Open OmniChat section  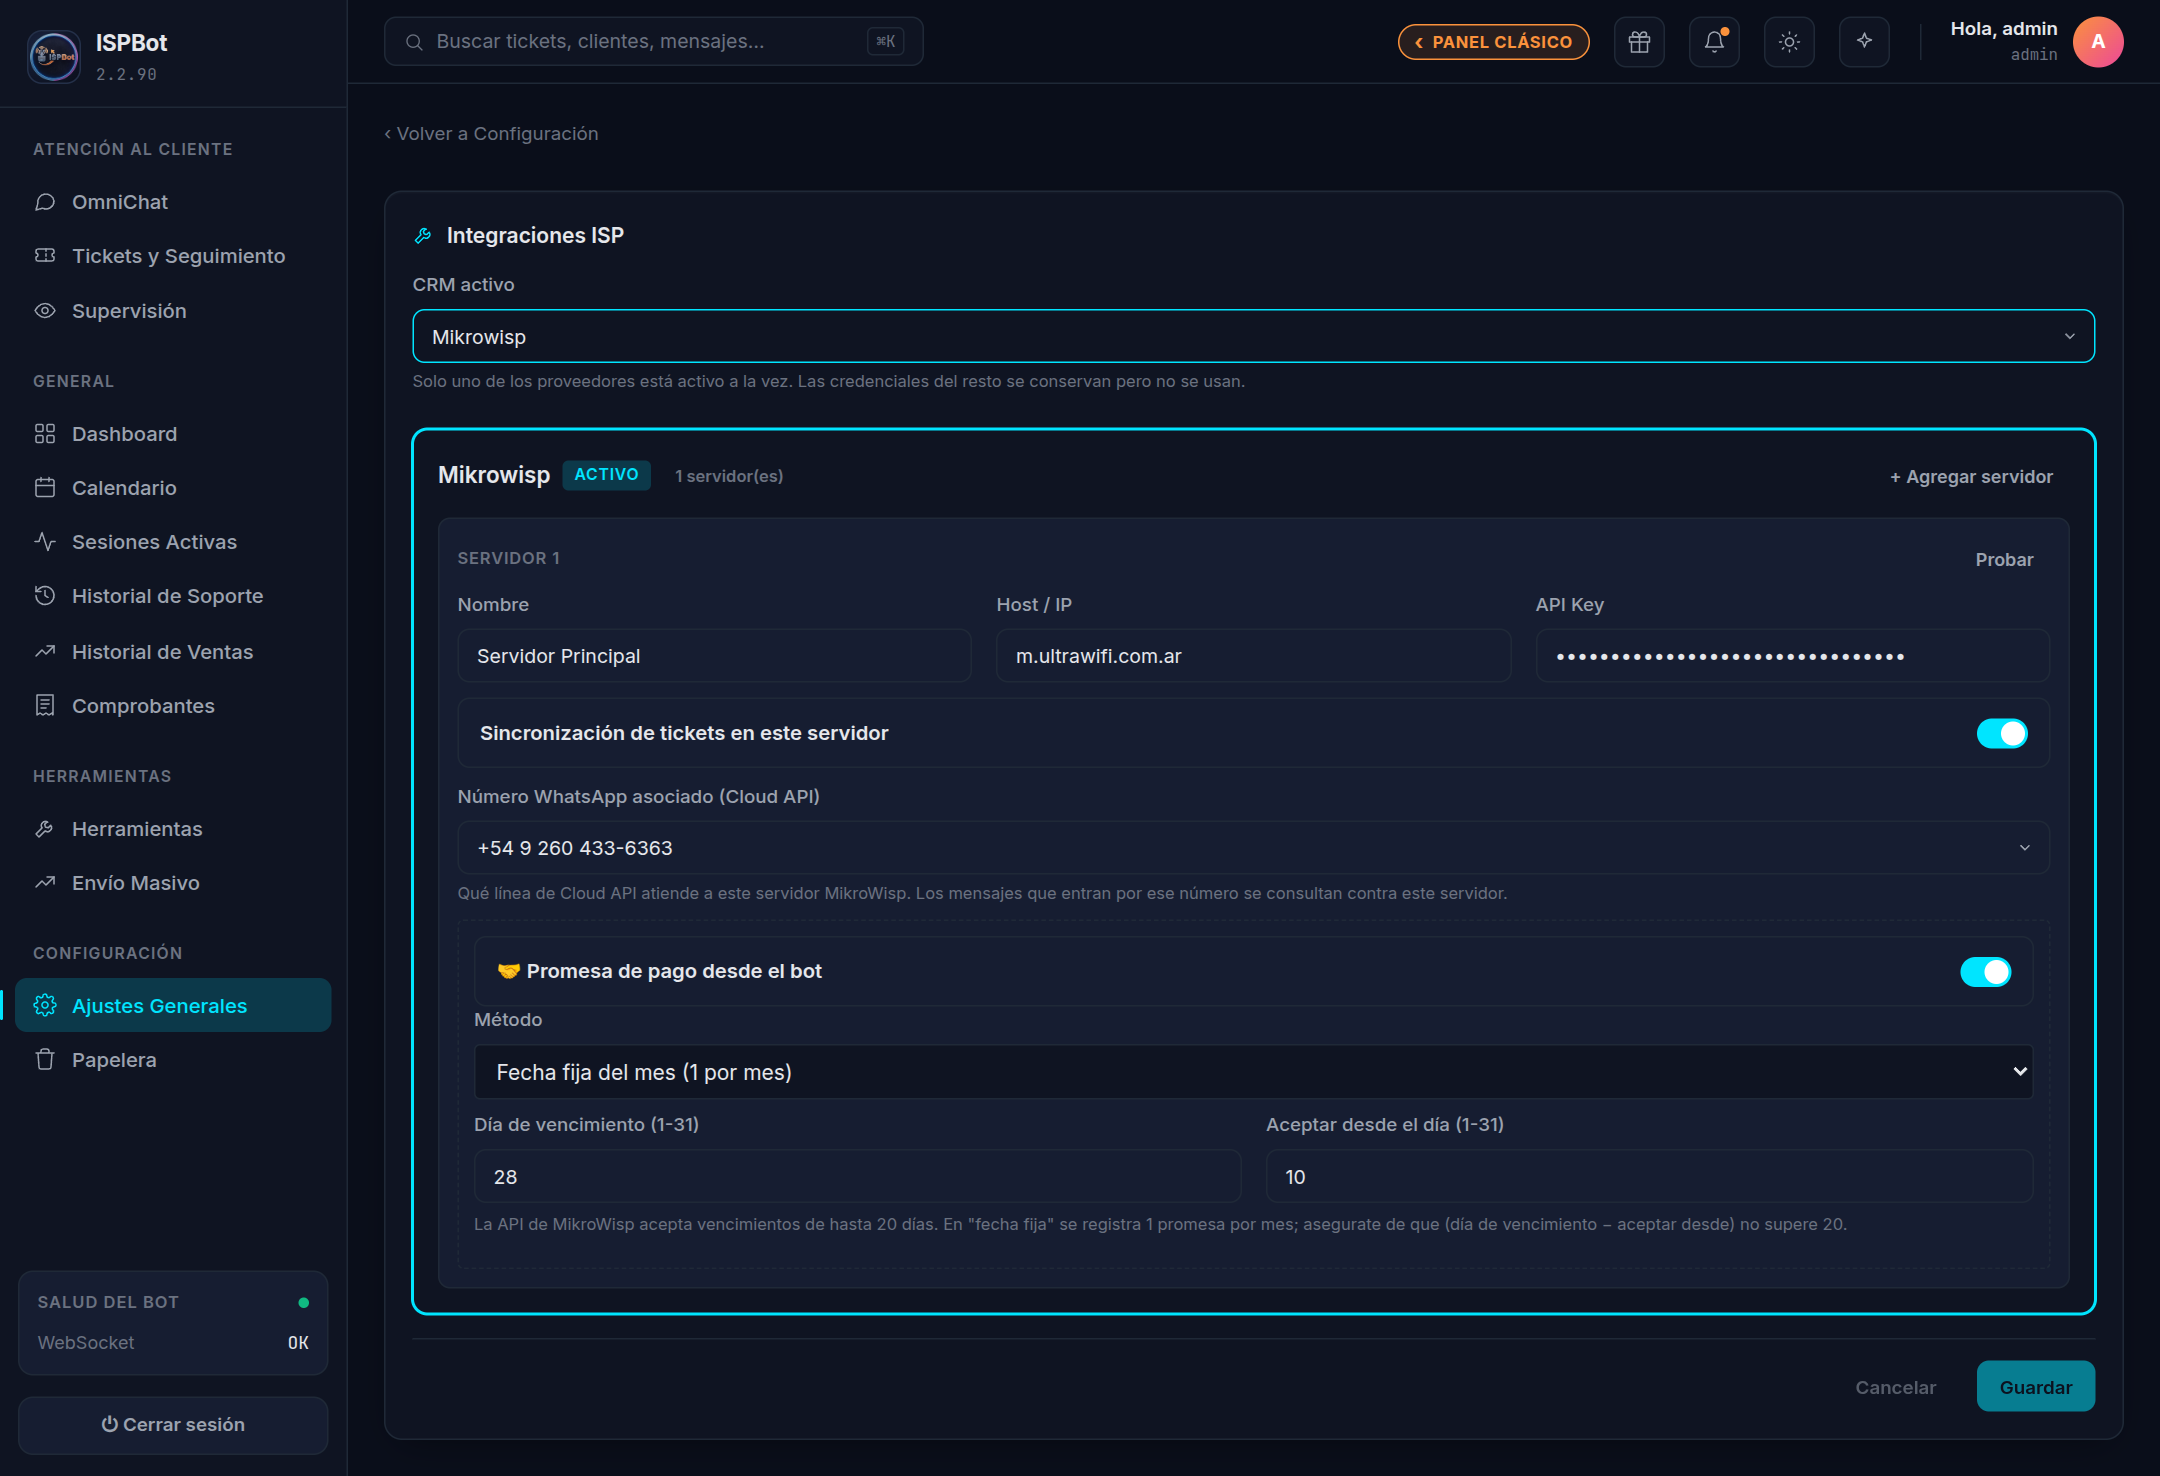point(173,202)
